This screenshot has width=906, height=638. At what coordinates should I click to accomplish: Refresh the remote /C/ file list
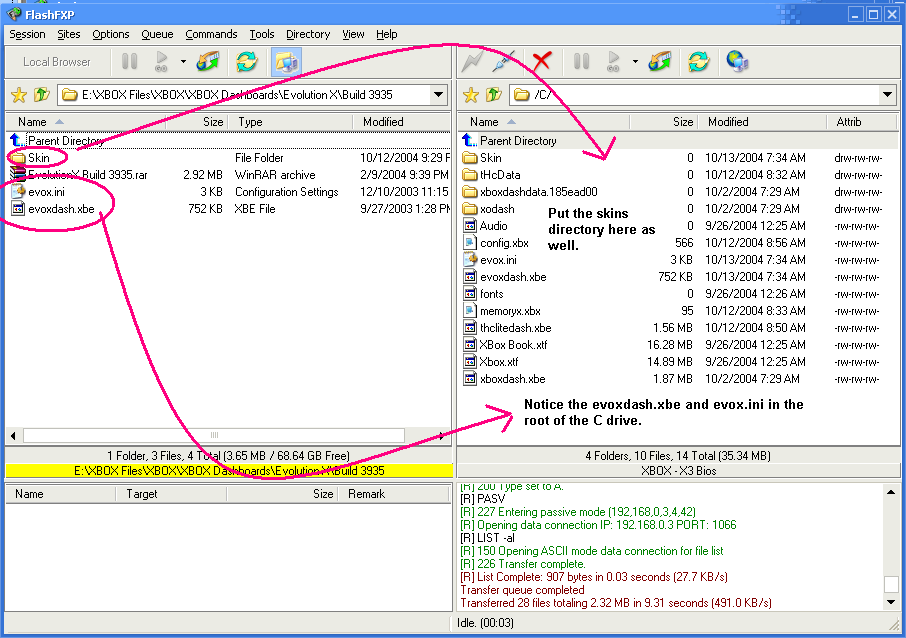tap(699, 61)
